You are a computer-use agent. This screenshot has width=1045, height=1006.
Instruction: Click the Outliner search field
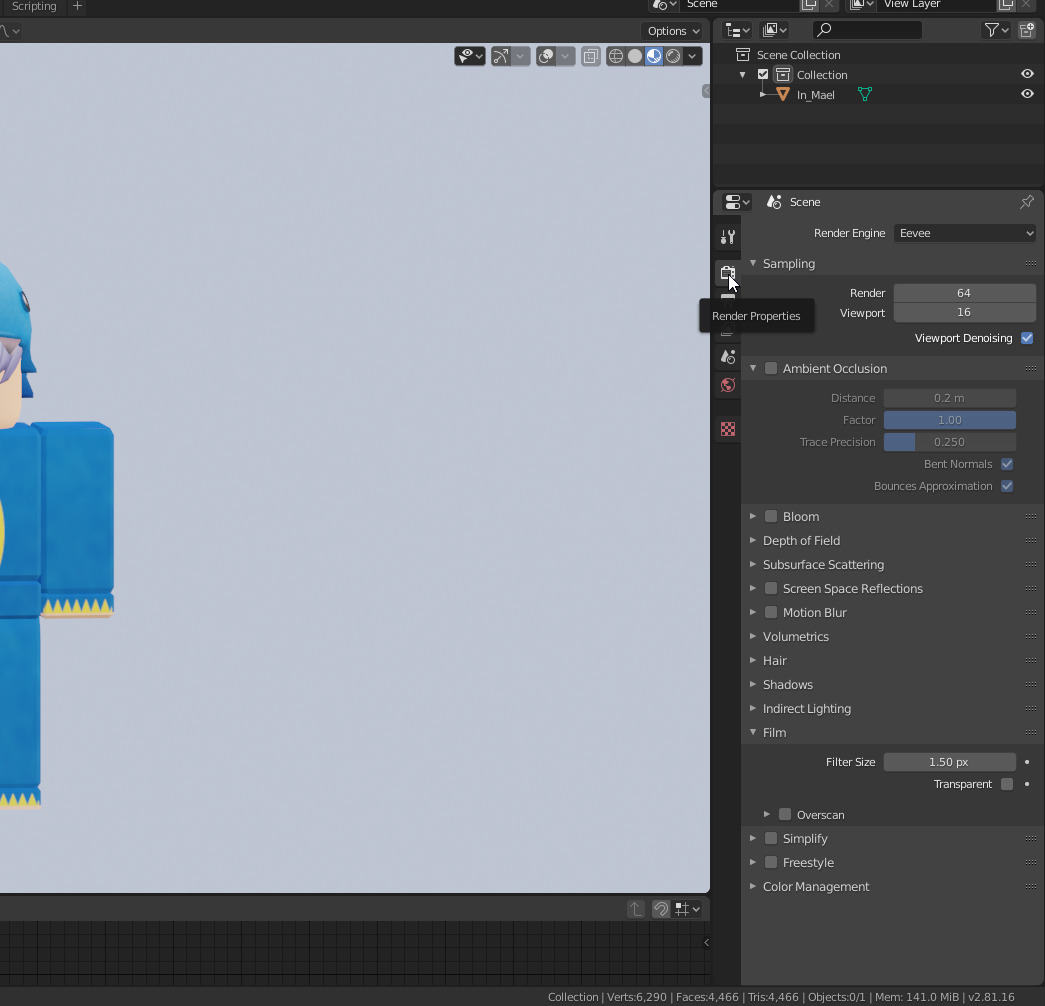(x=867, y=30)
